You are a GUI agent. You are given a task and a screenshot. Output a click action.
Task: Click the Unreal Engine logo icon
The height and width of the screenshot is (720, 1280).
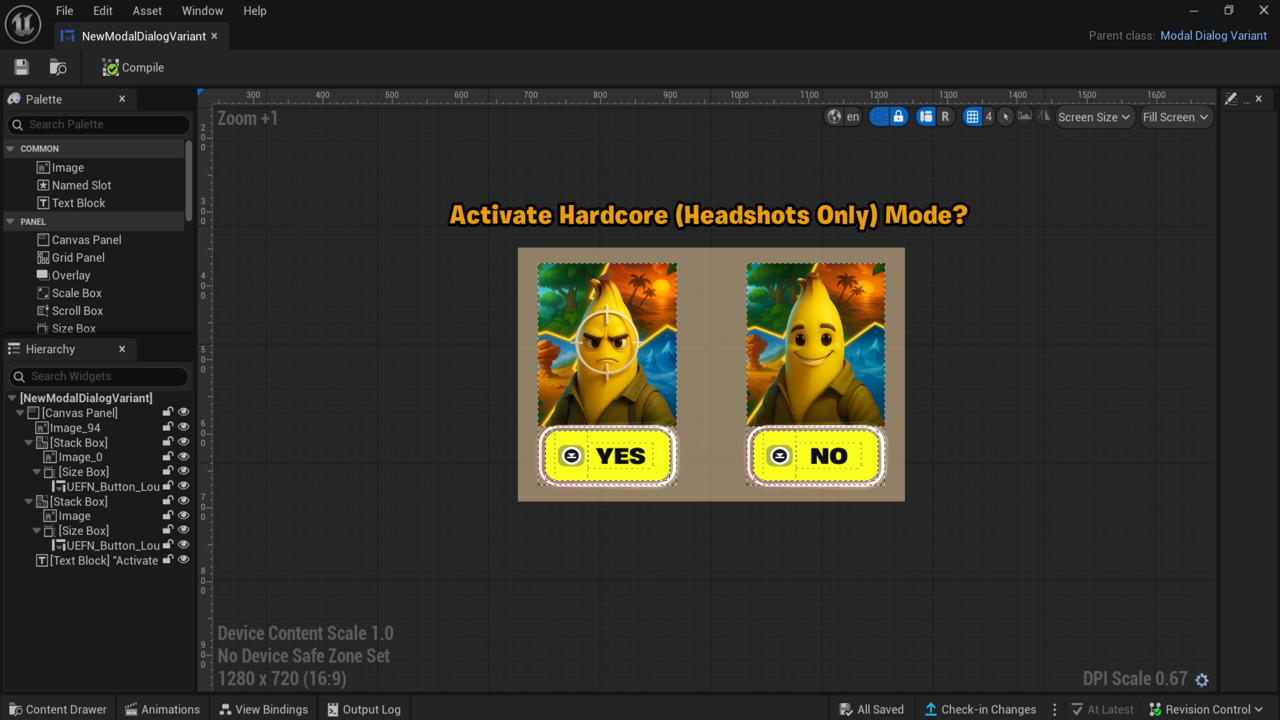click(22, 23)
